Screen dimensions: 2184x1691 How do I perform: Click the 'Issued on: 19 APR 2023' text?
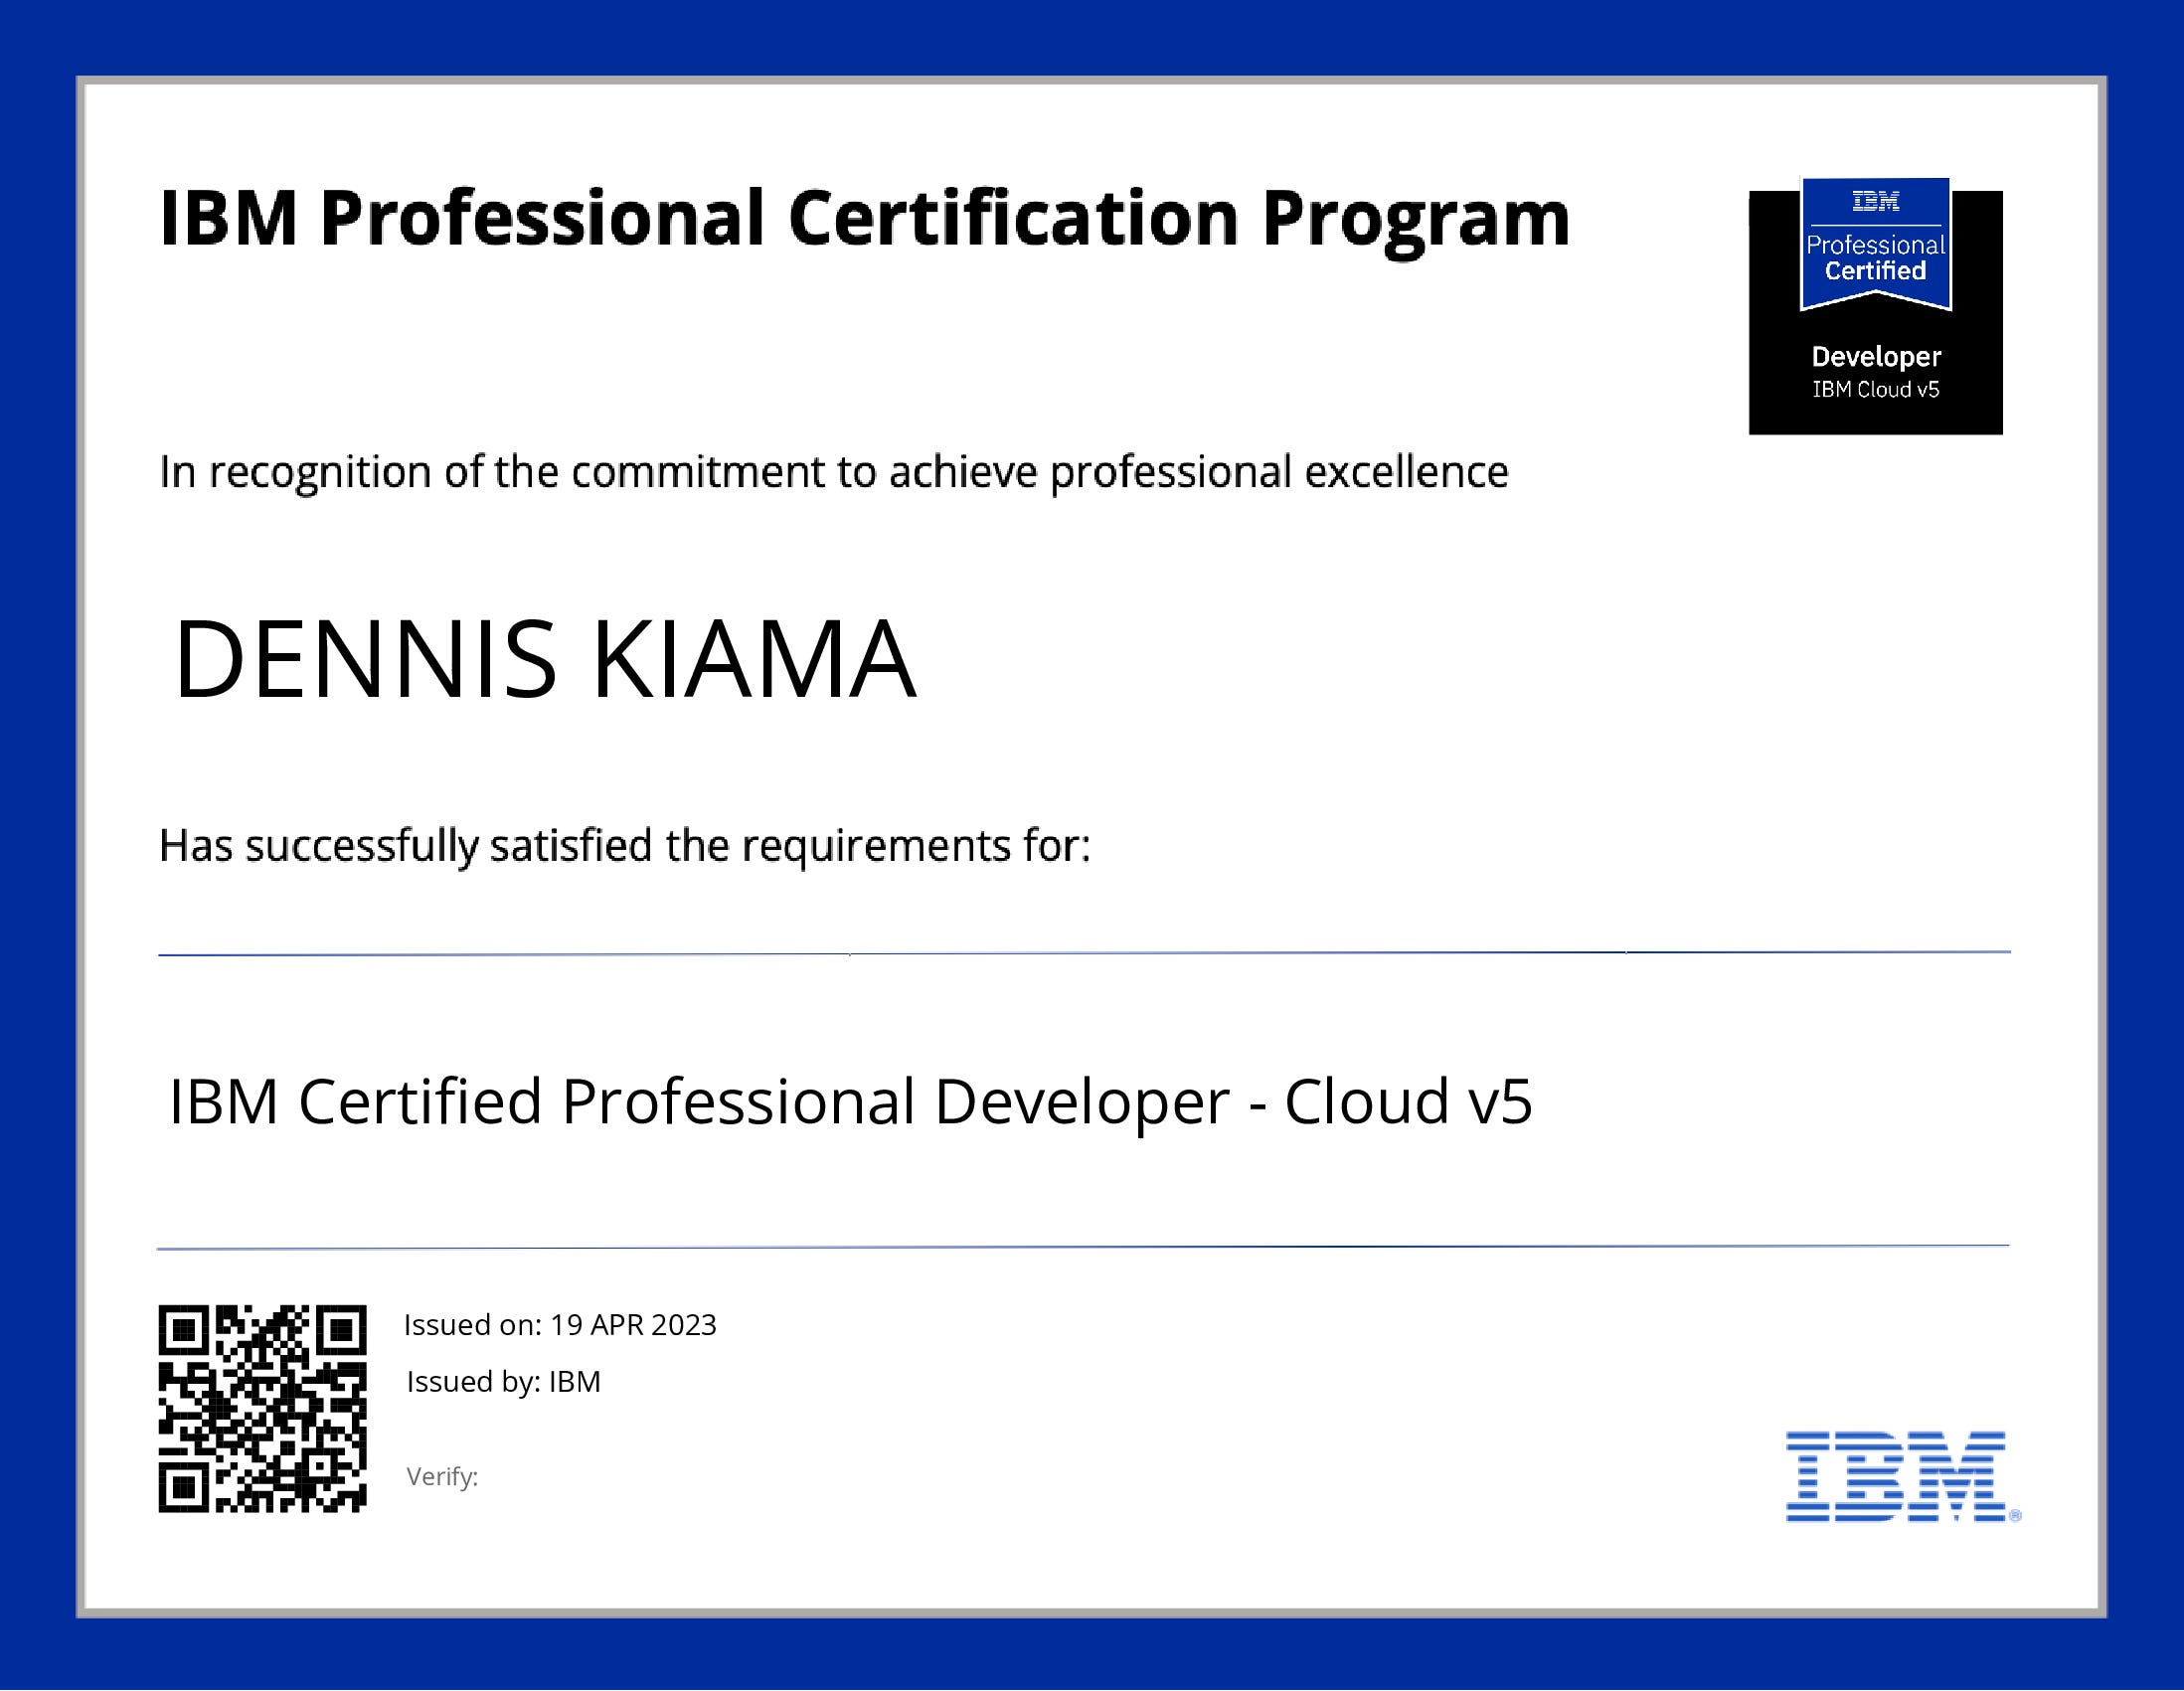(x=560, y=1325)
